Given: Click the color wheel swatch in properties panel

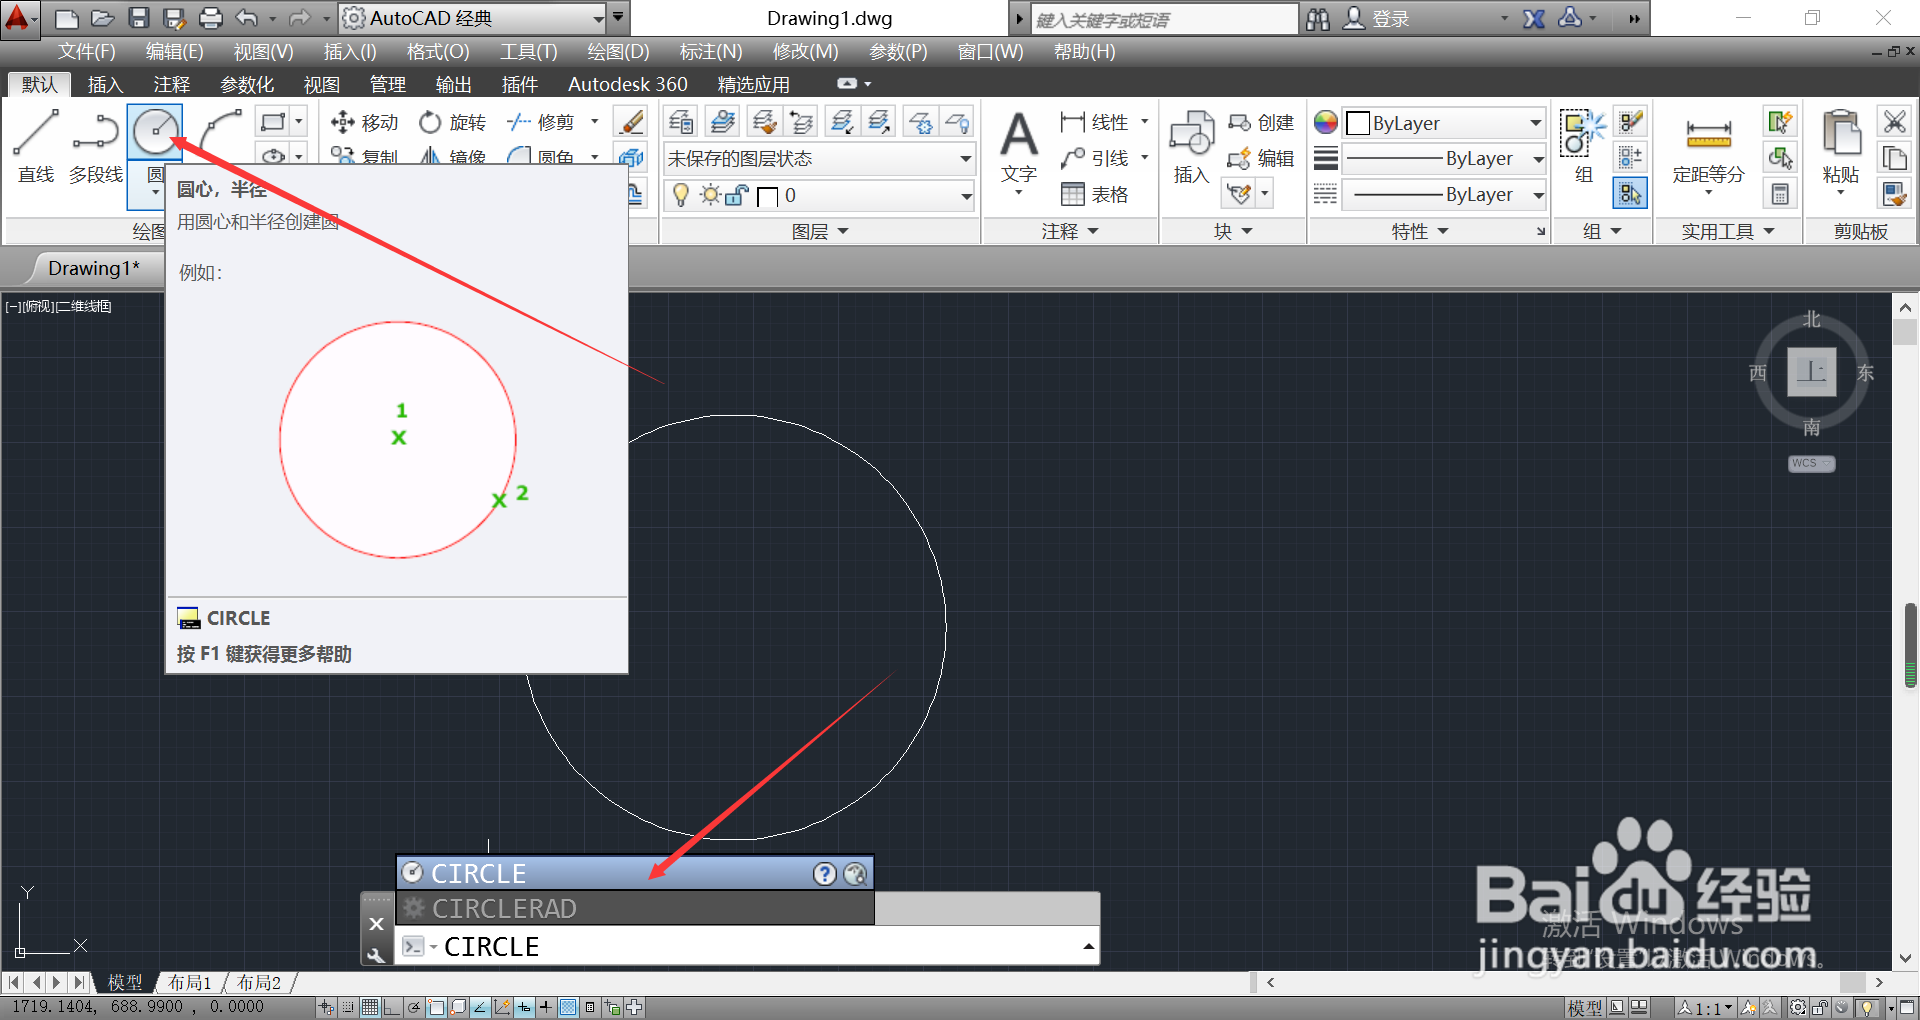Looking at the screenshot, I should [x=1326, y=122].
